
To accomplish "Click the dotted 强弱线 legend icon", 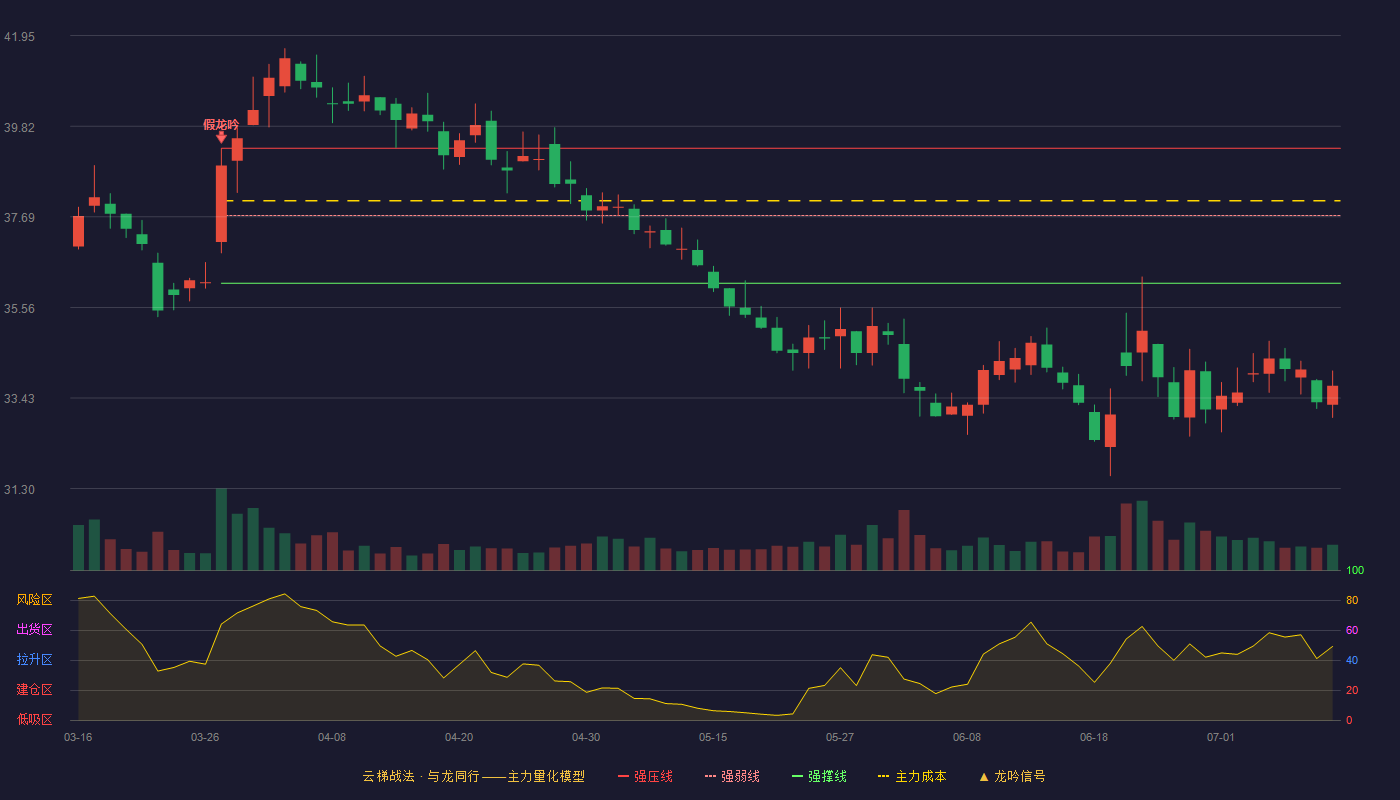I will (x=711, y=776).
